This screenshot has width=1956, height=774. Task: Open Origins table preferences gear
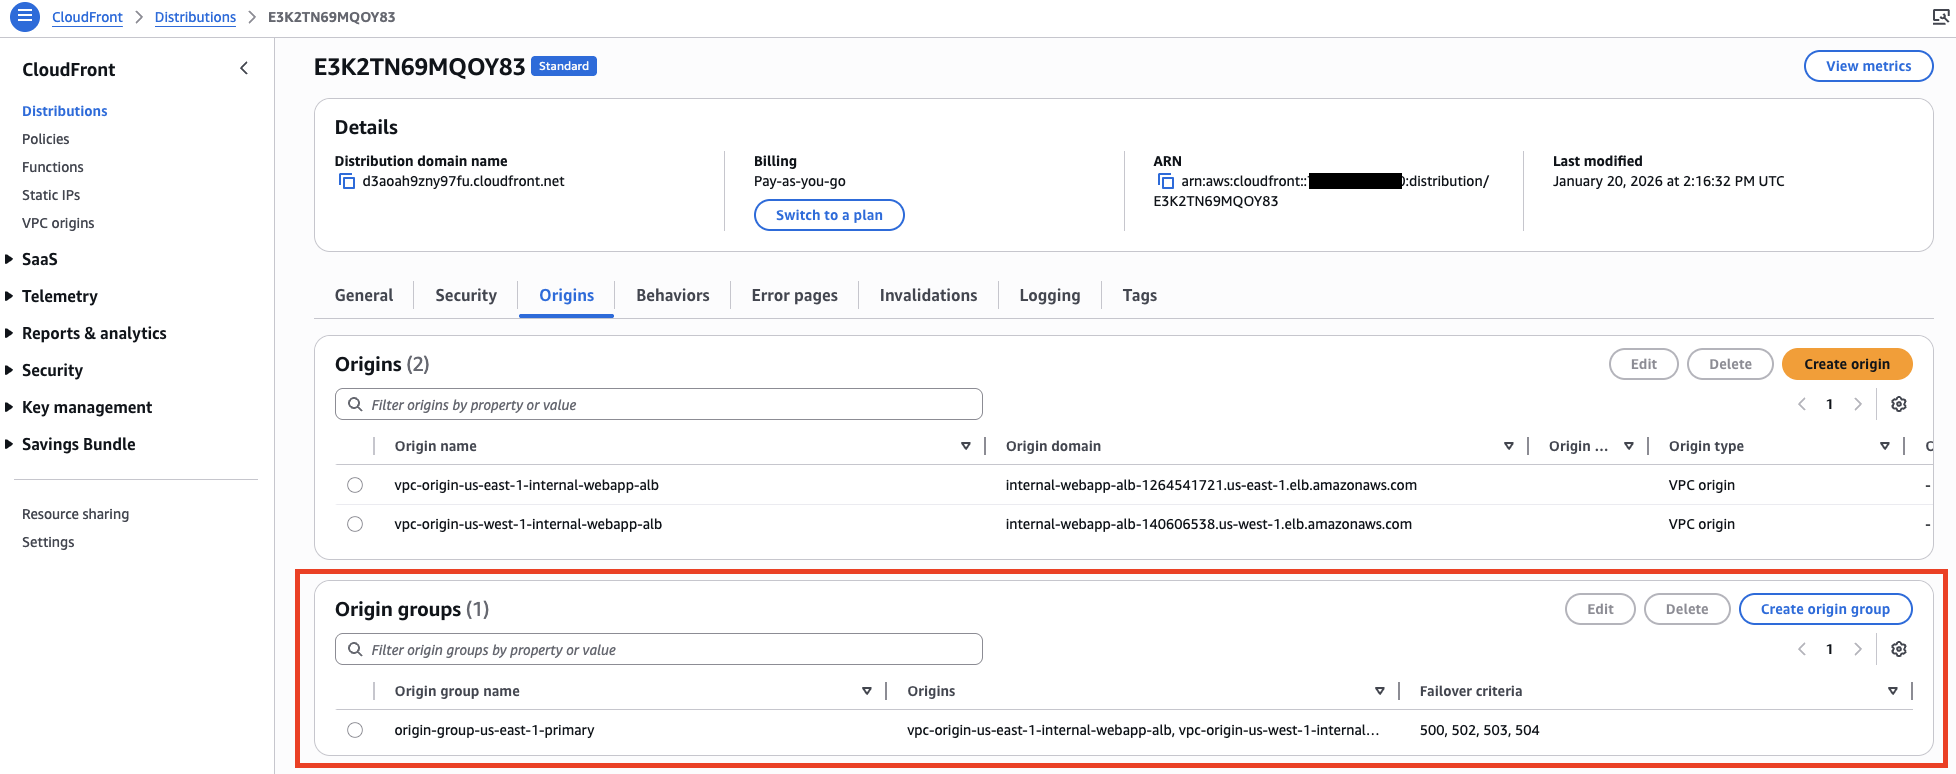1898,404
